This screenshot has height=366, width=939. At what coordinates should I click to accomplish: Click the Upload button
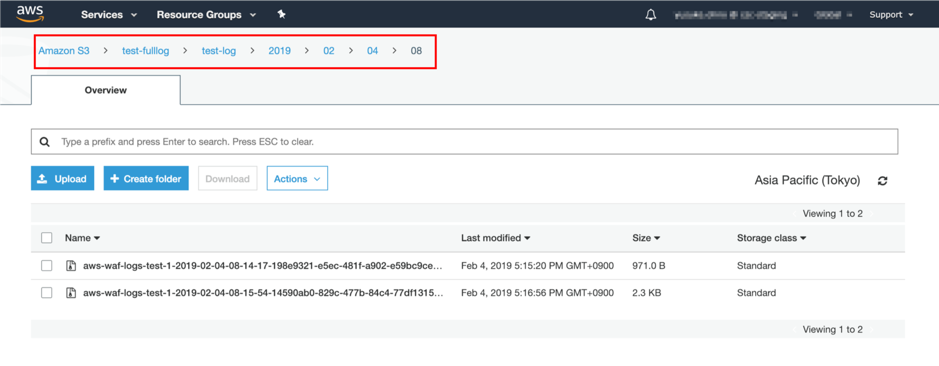pyautogui.click(x=62, y=179)
